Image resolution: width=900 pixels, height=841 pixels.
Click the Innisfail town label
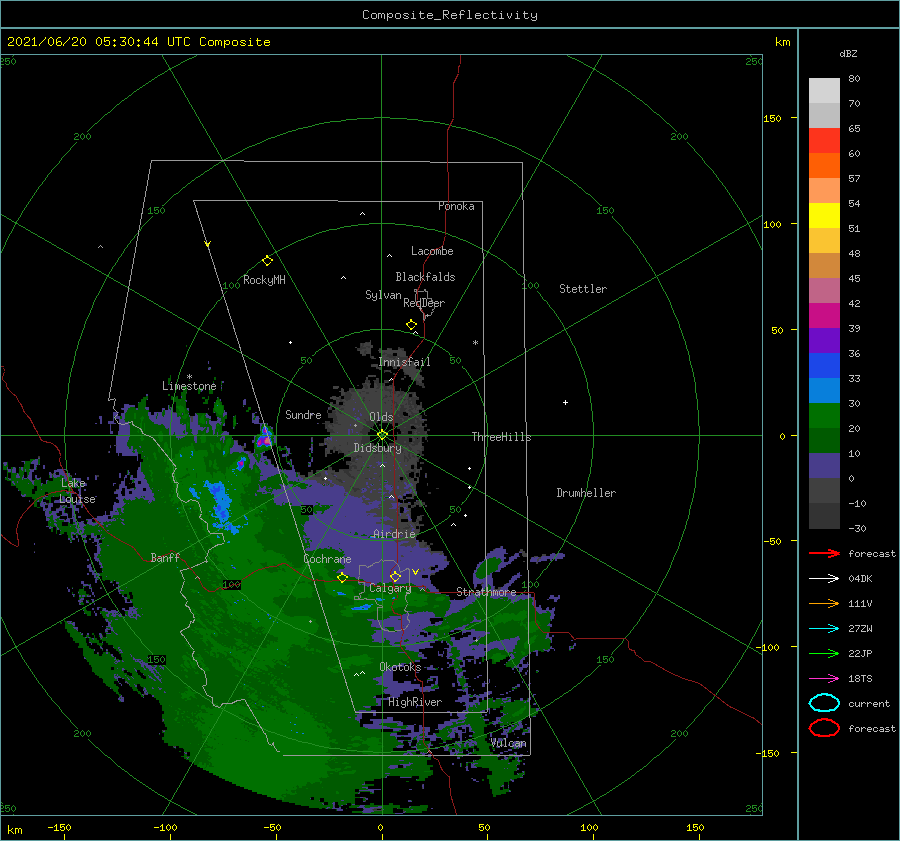coord(405,362)
